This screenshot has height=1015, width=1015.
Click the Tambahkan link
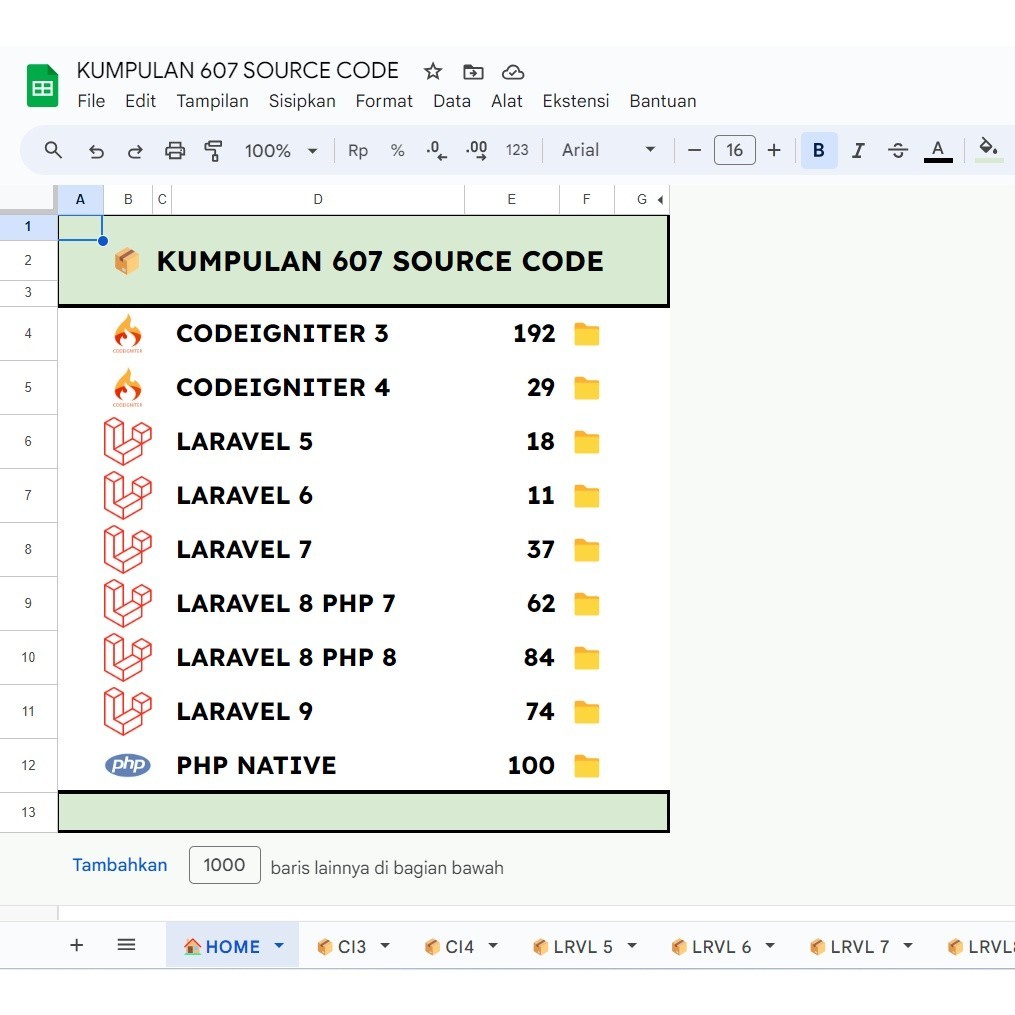coord(120,865)
